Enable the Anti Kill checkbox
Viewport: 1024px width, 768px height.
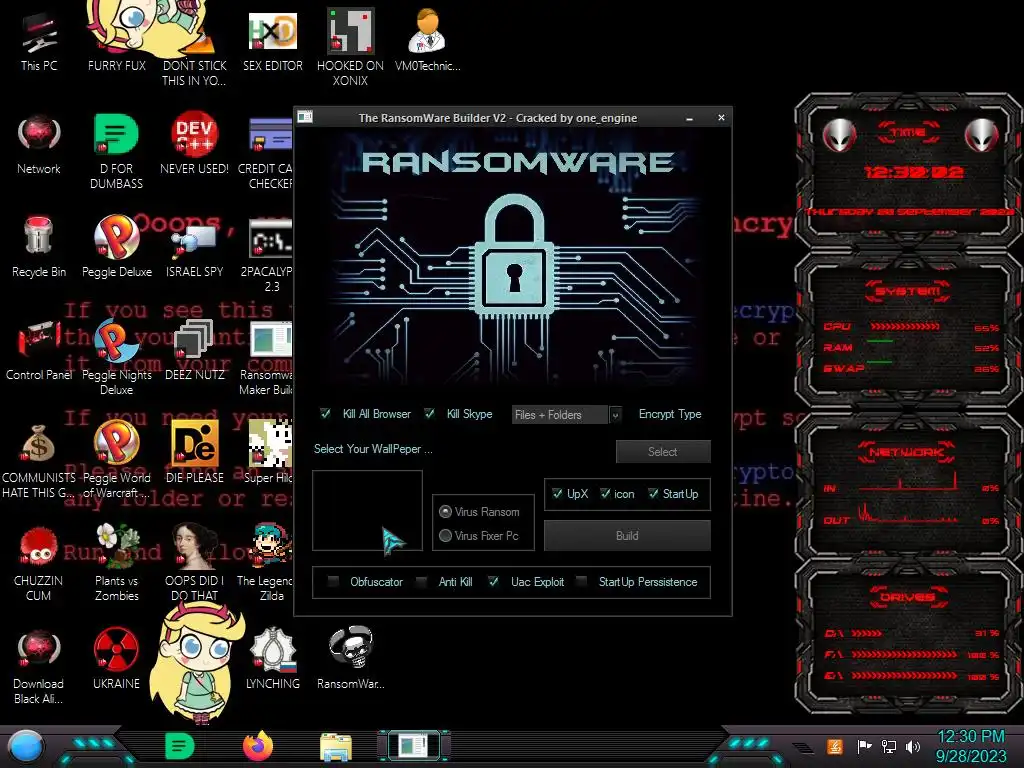pos(422,581)
